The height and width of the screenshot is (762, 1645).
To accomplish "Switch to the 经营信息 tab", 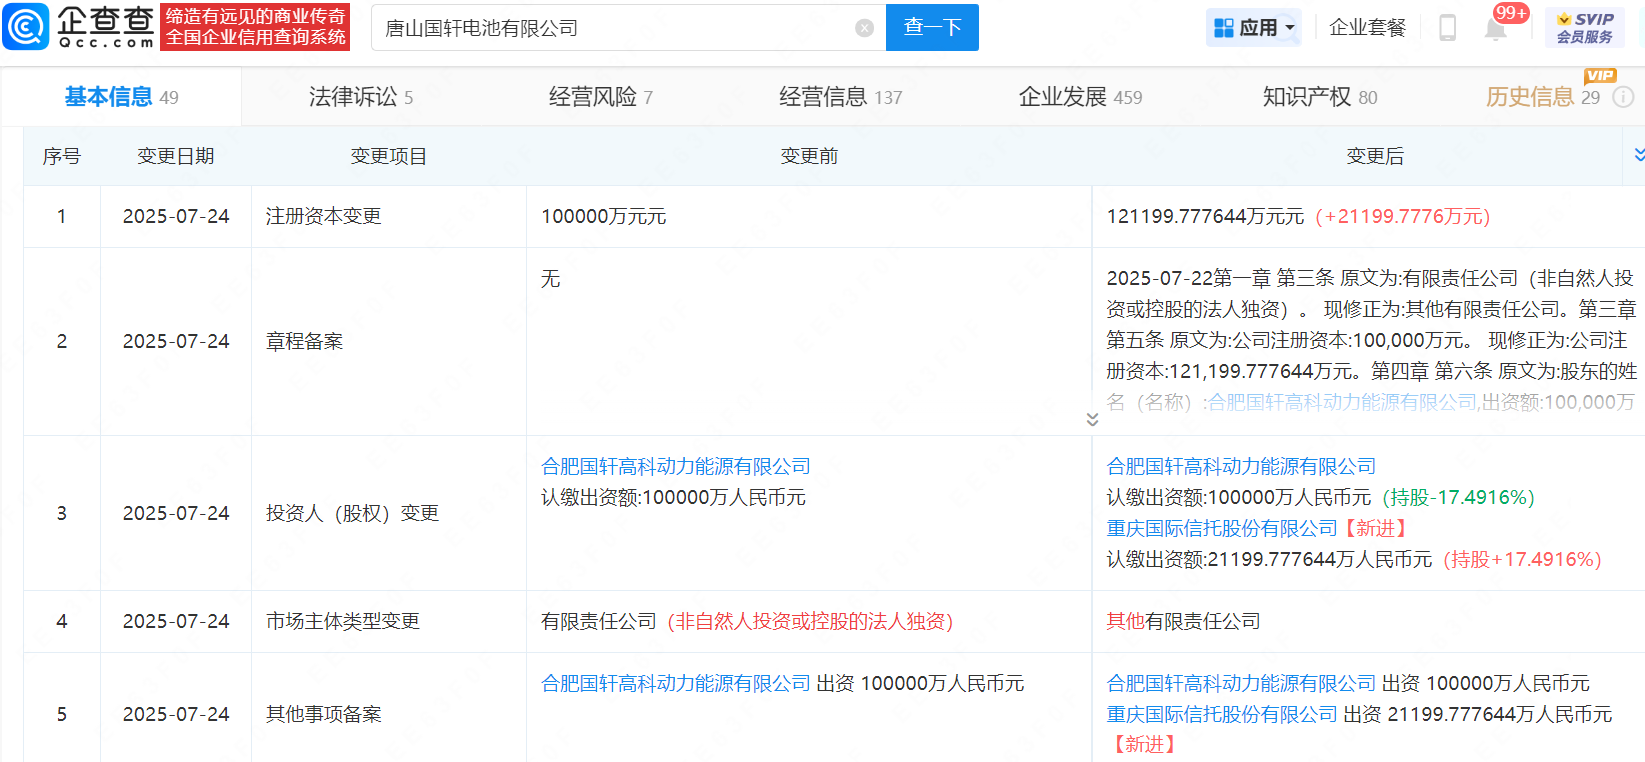I will pos(841,97).
